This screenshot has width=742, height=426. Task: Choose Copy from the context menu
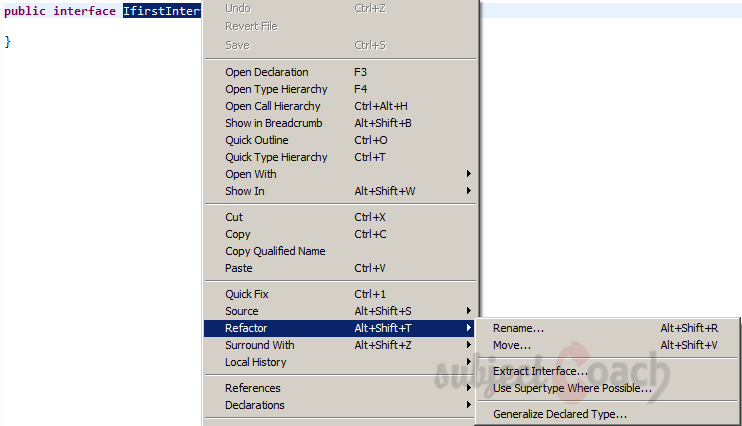pyautogui.click(x=340, y=234)
